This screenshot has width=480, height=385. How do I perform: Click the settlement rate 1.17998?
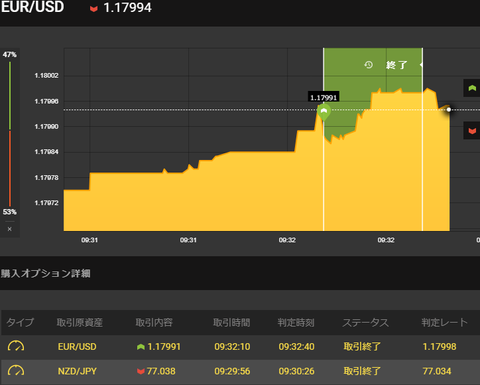tap(439, 347)
